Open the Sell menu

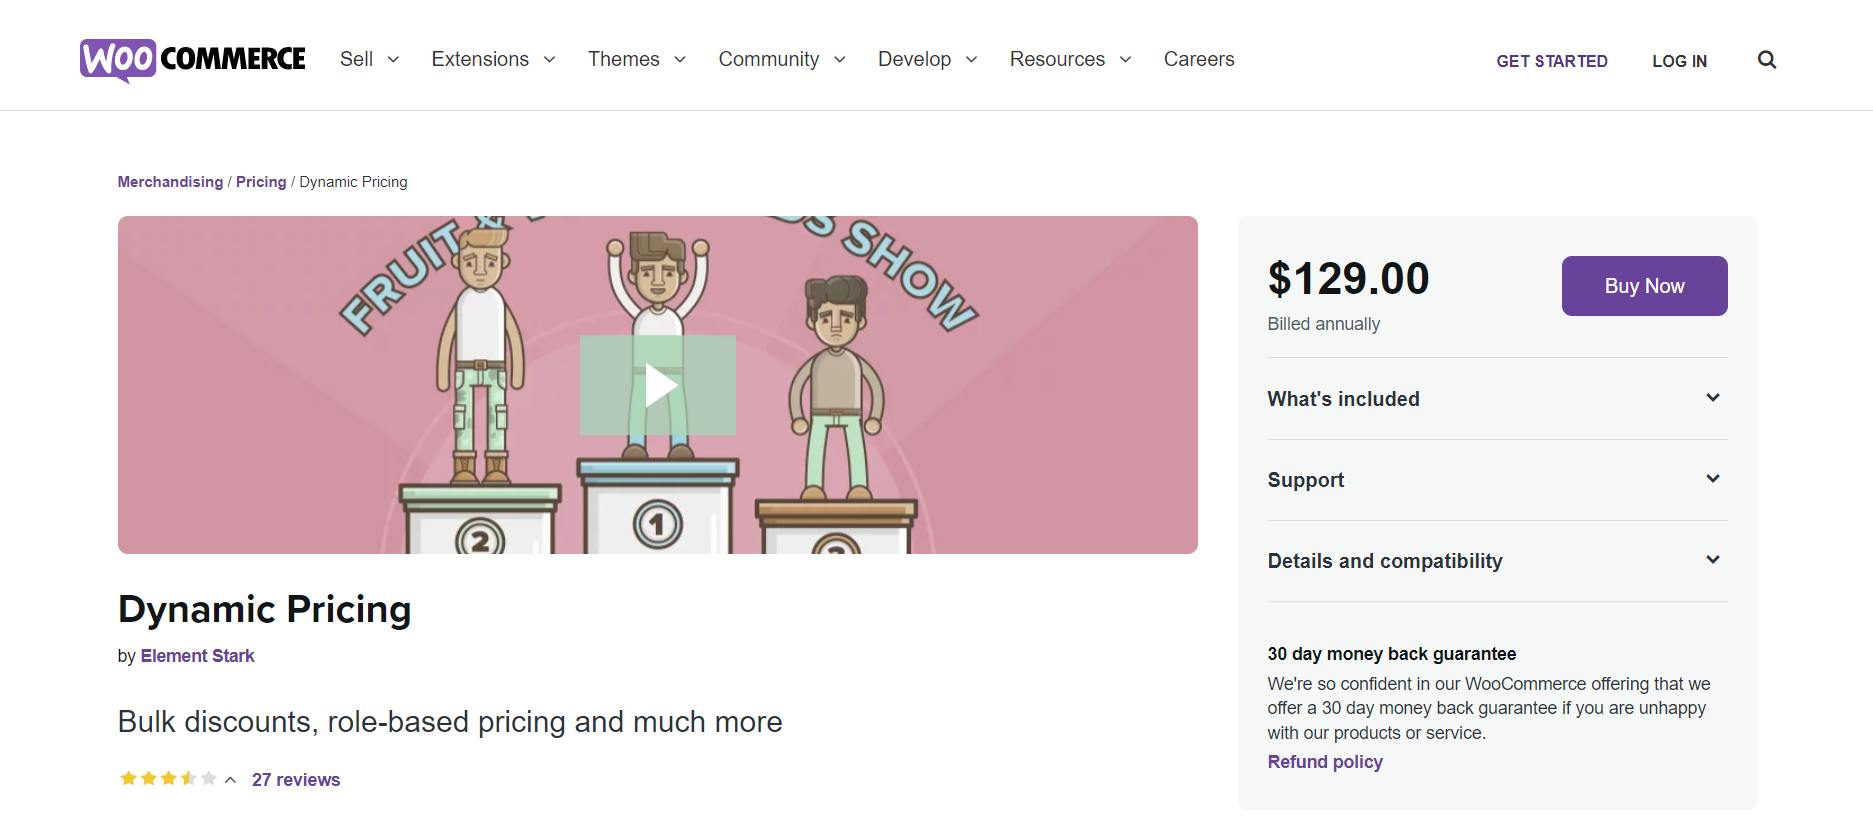click(x=356, y=59)
